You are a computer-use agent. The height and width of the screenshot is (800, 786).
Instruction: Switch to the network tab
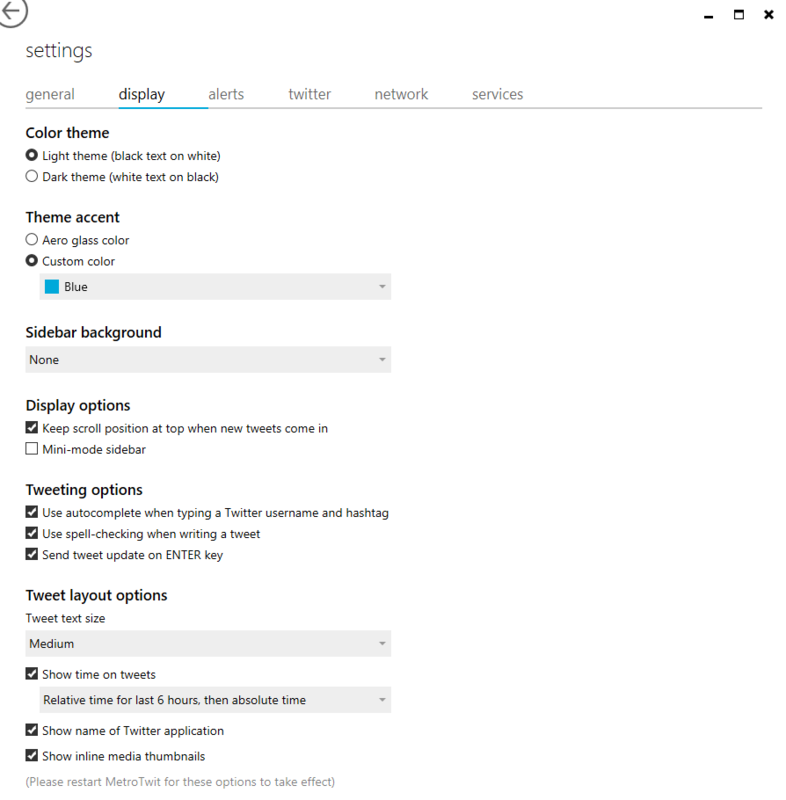point(401,94)
